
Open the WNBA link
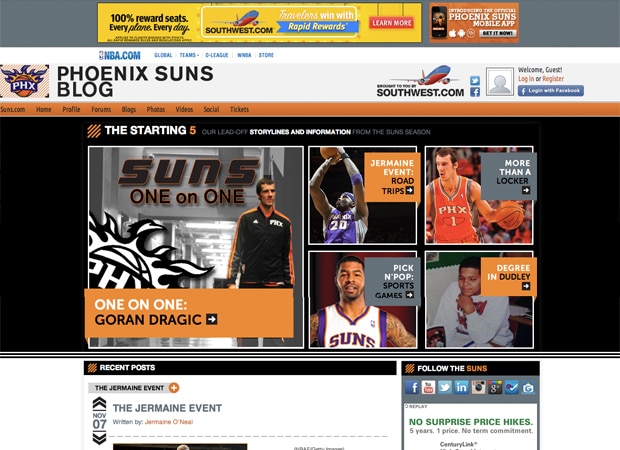click(x=244, y=55)
